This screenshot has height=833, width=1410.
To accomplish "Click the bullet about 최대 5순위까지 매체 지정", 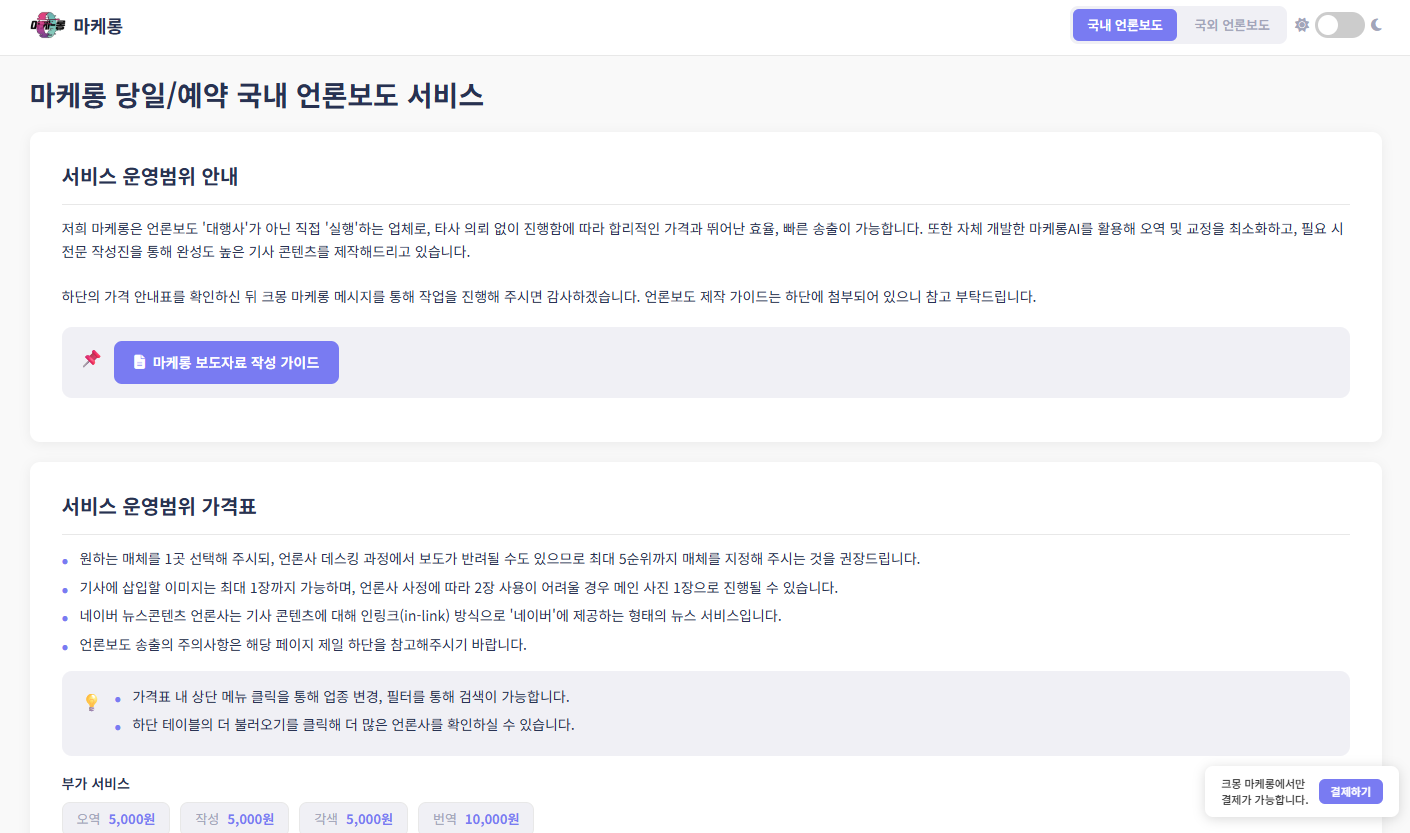I will pos(499,558).
